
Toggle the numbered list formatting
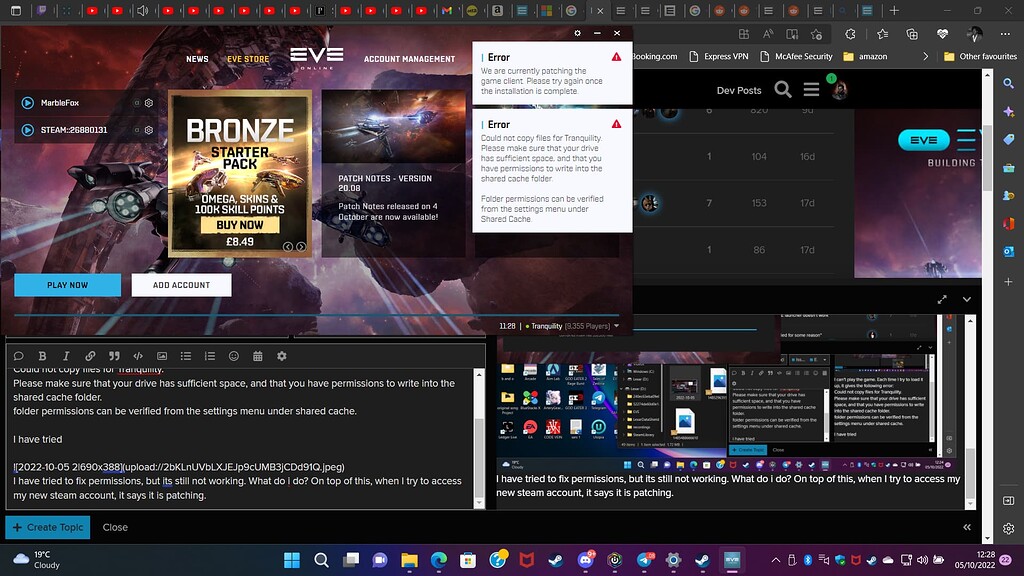[x=210, y=356]
